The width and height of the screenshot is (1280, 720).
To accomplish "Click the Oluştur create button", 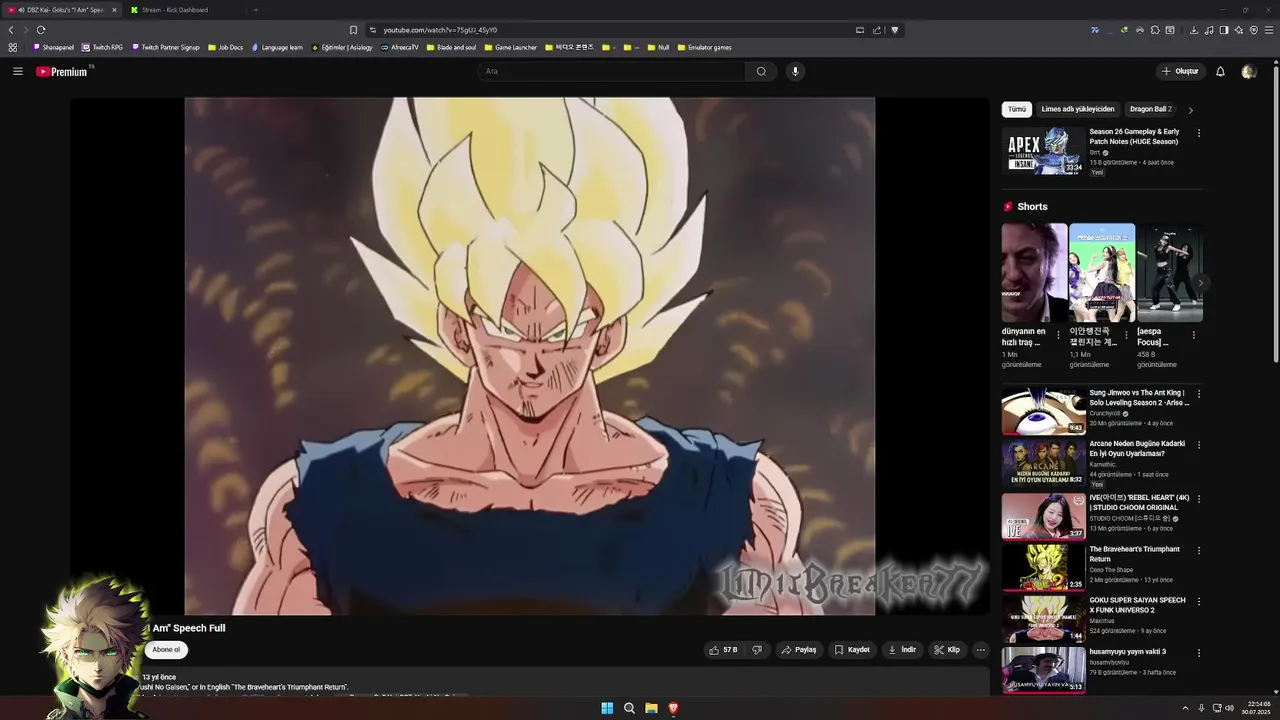I will tap(1180, 71).
